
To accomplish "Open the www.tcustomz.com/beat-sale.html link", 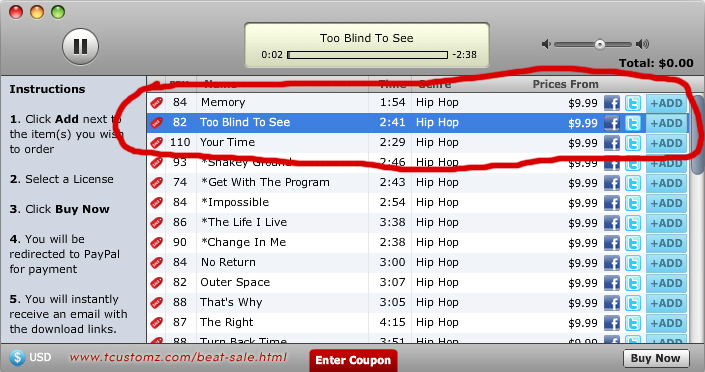I will (178, 357).
